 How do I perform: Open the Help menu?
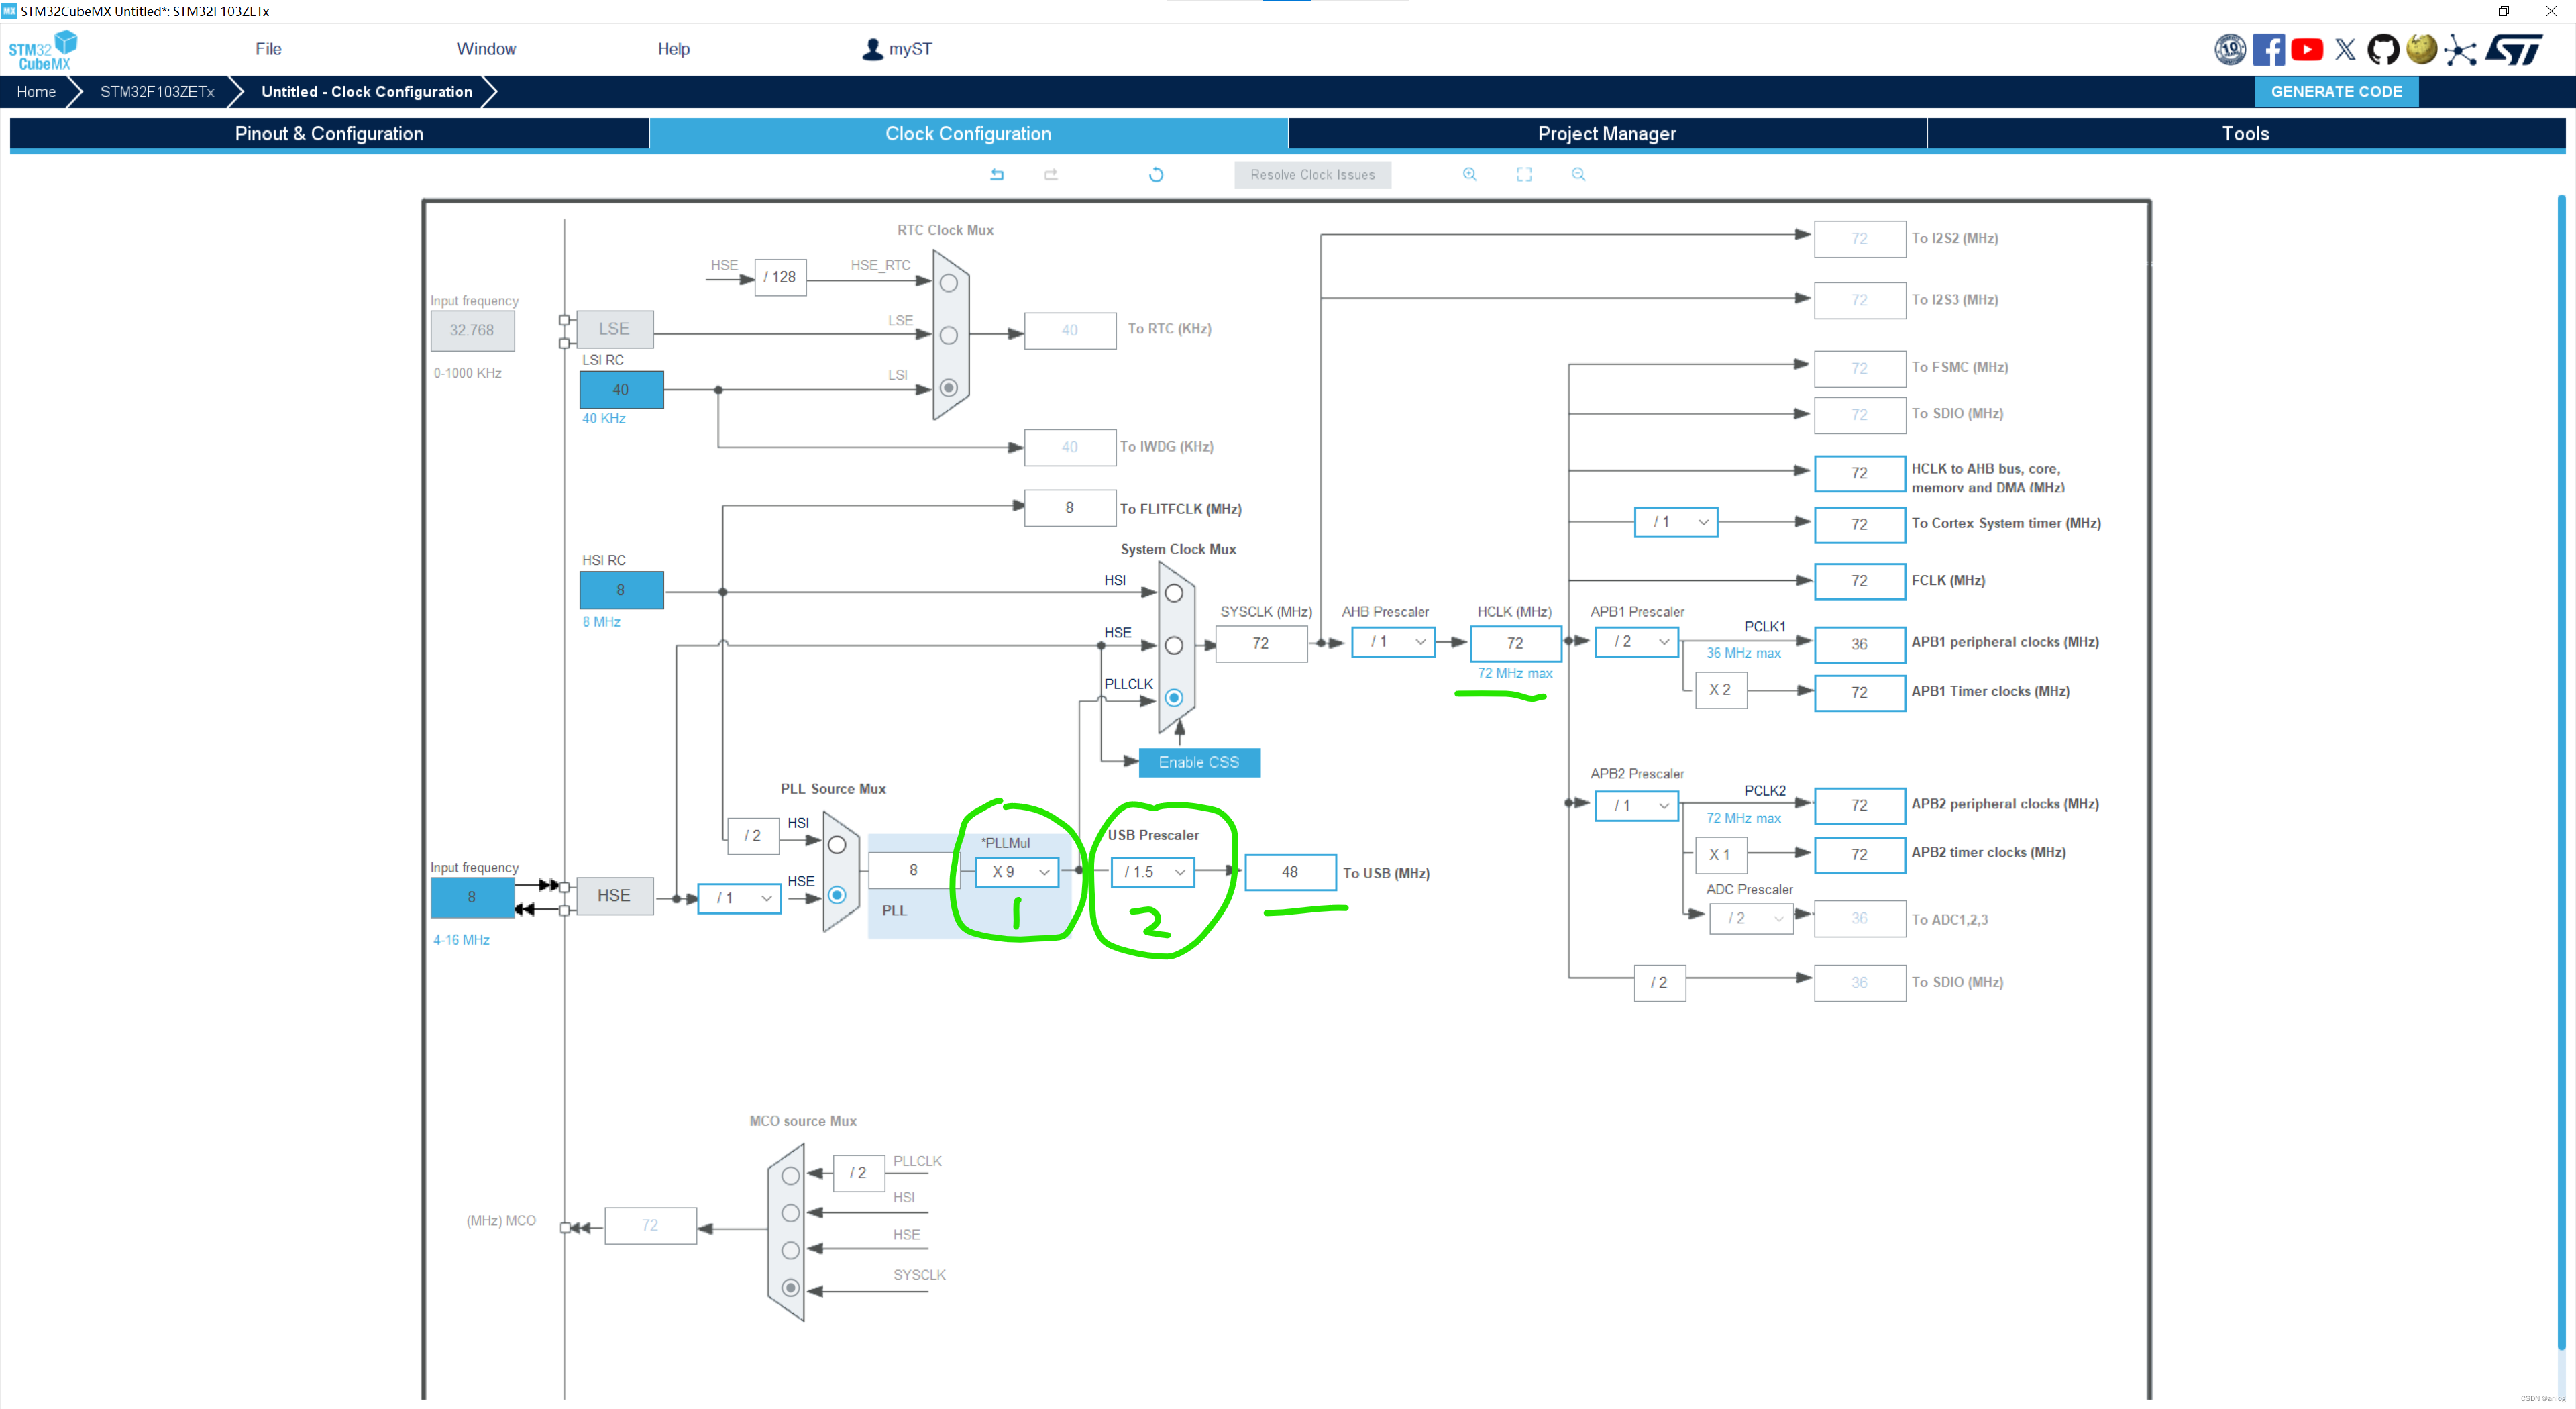click(673, 49)
